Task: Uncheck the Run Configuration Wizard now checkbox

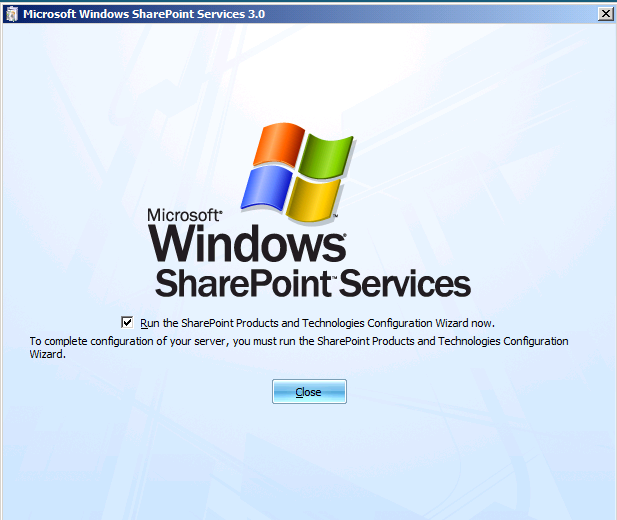Action: (127, 322)
